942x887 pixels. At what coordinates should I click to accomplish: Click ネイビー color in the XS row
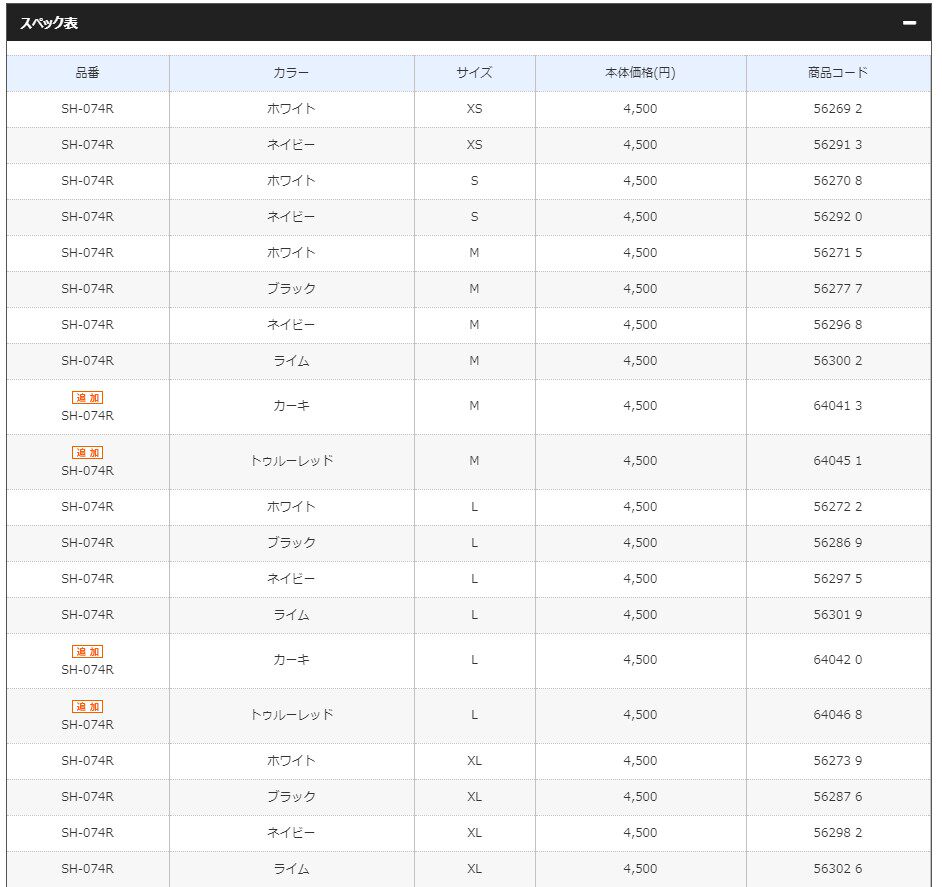point(291,145)
